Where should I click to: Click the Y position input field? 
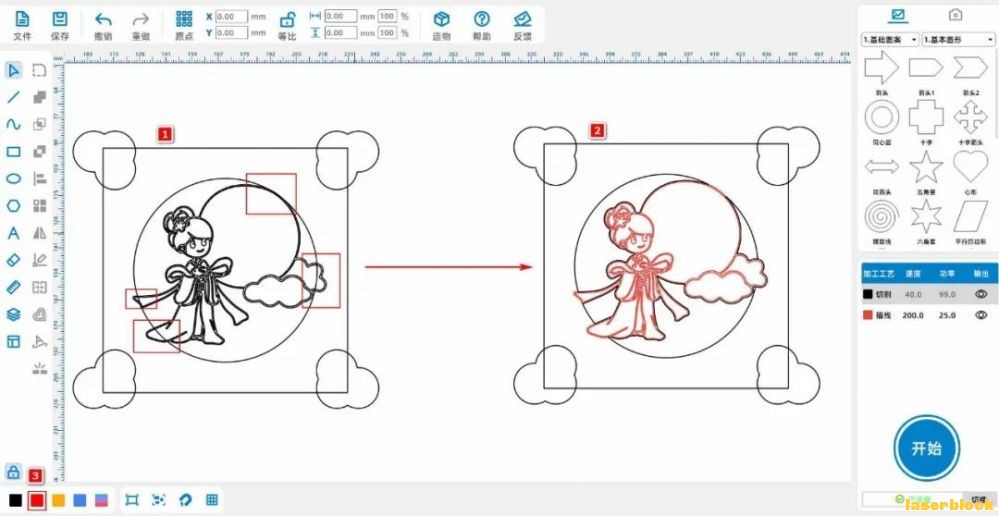(232, 32)
